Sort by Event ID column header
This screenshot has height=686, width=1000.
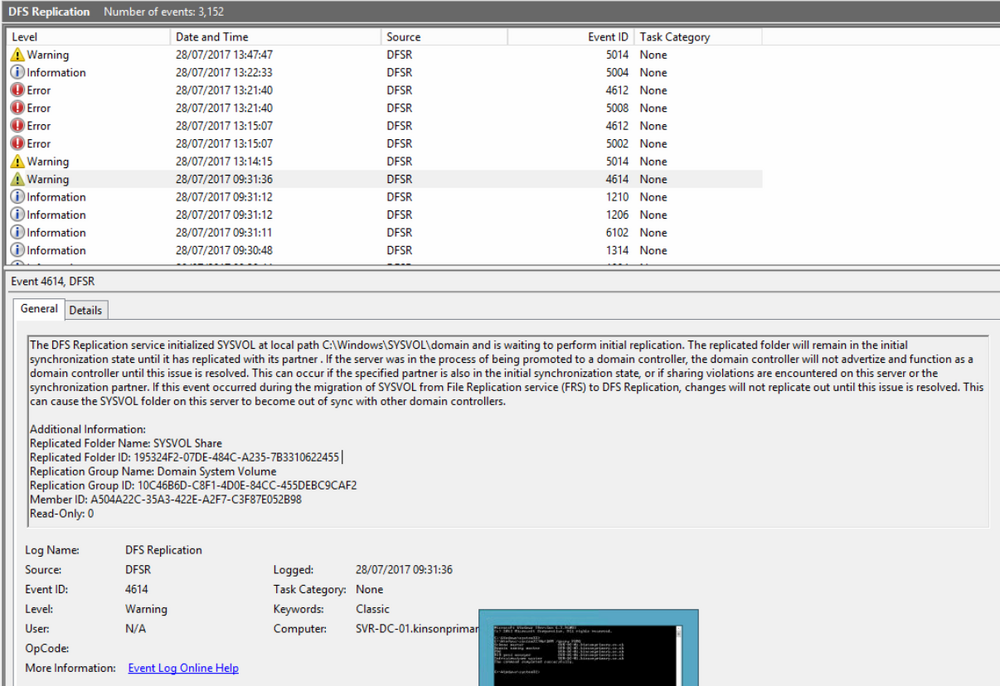coord(570,37)
